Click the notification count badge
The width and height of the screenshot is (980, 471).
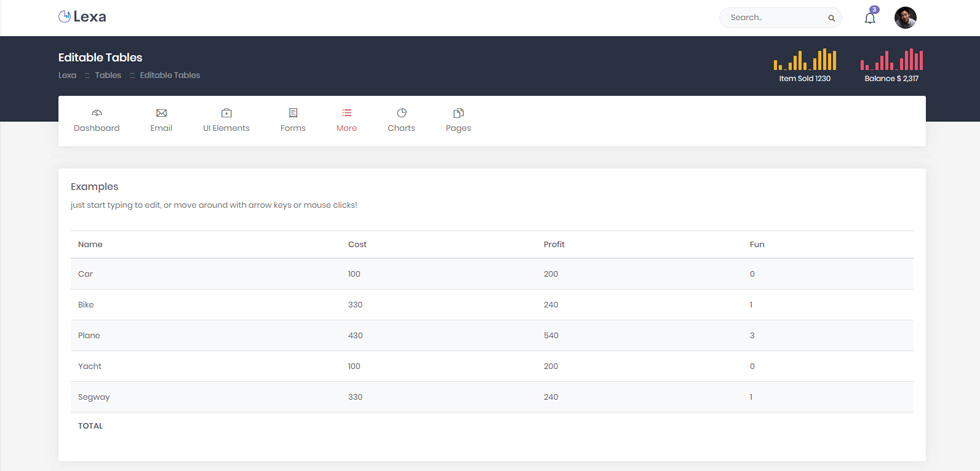[874, 9]
